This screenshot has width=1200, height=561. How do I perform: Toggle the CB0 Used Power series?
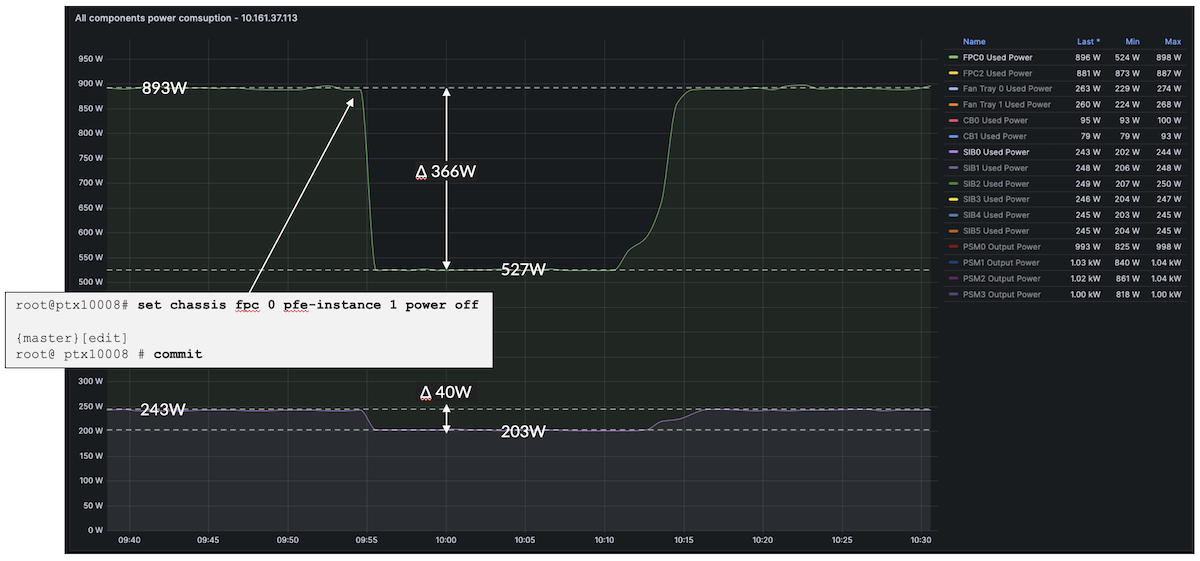click(x=994, y=121)
